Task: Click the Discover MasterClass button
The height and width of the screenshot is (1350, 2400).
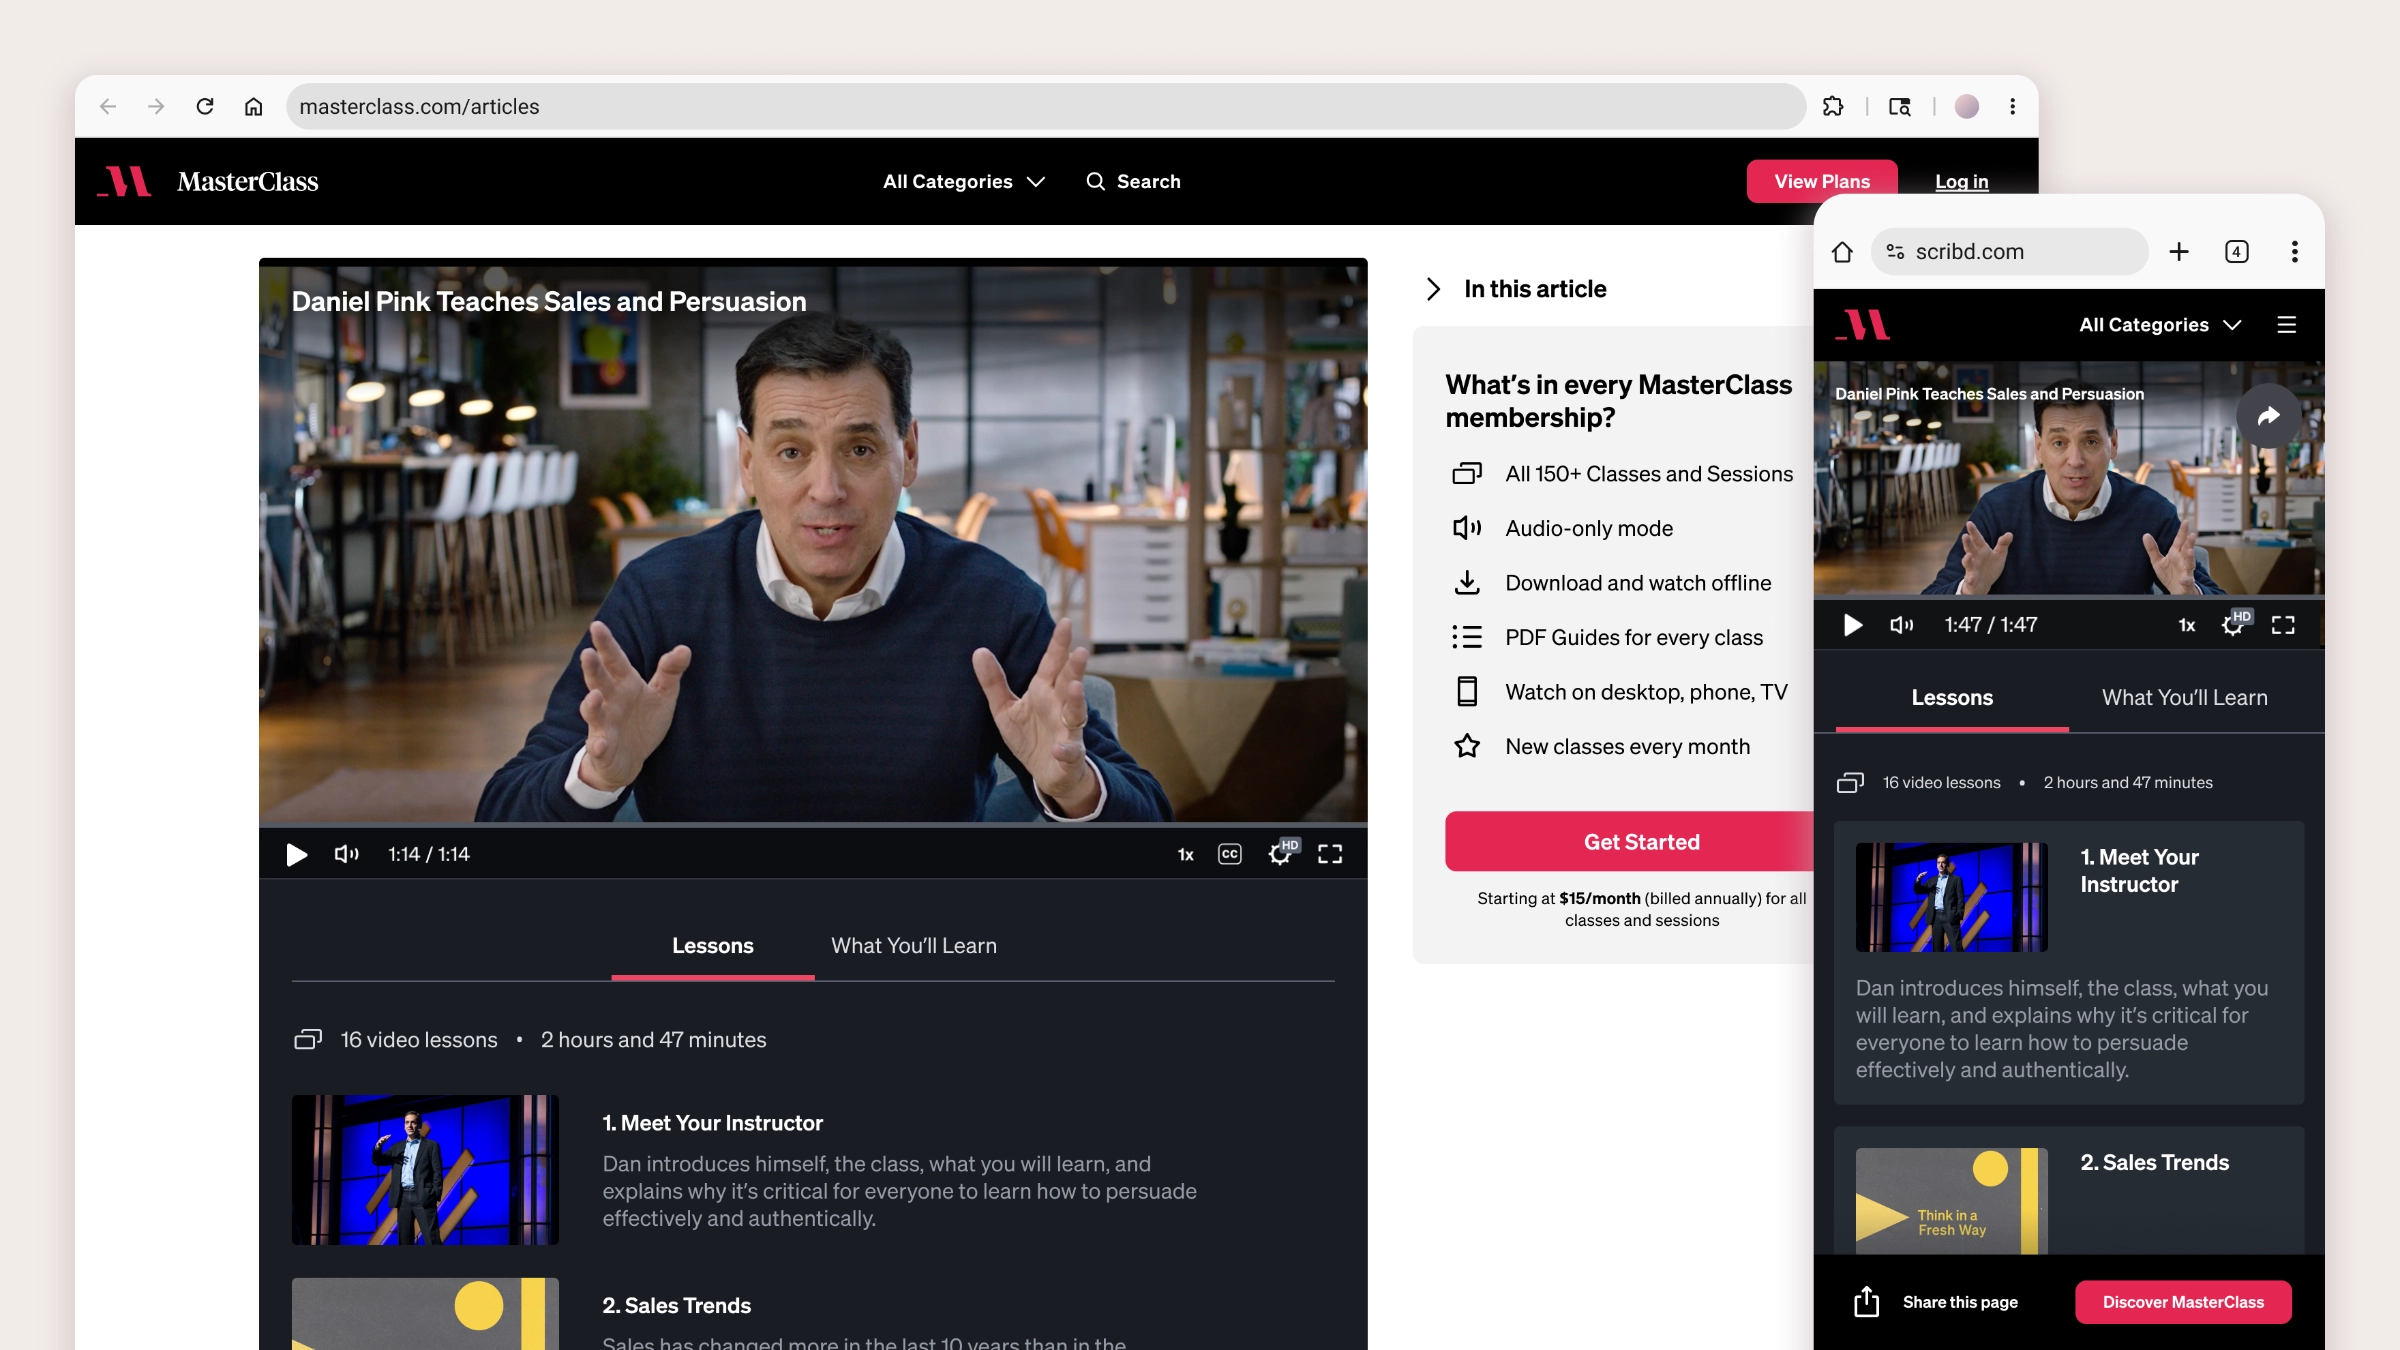Action: pos(2183,1302)
